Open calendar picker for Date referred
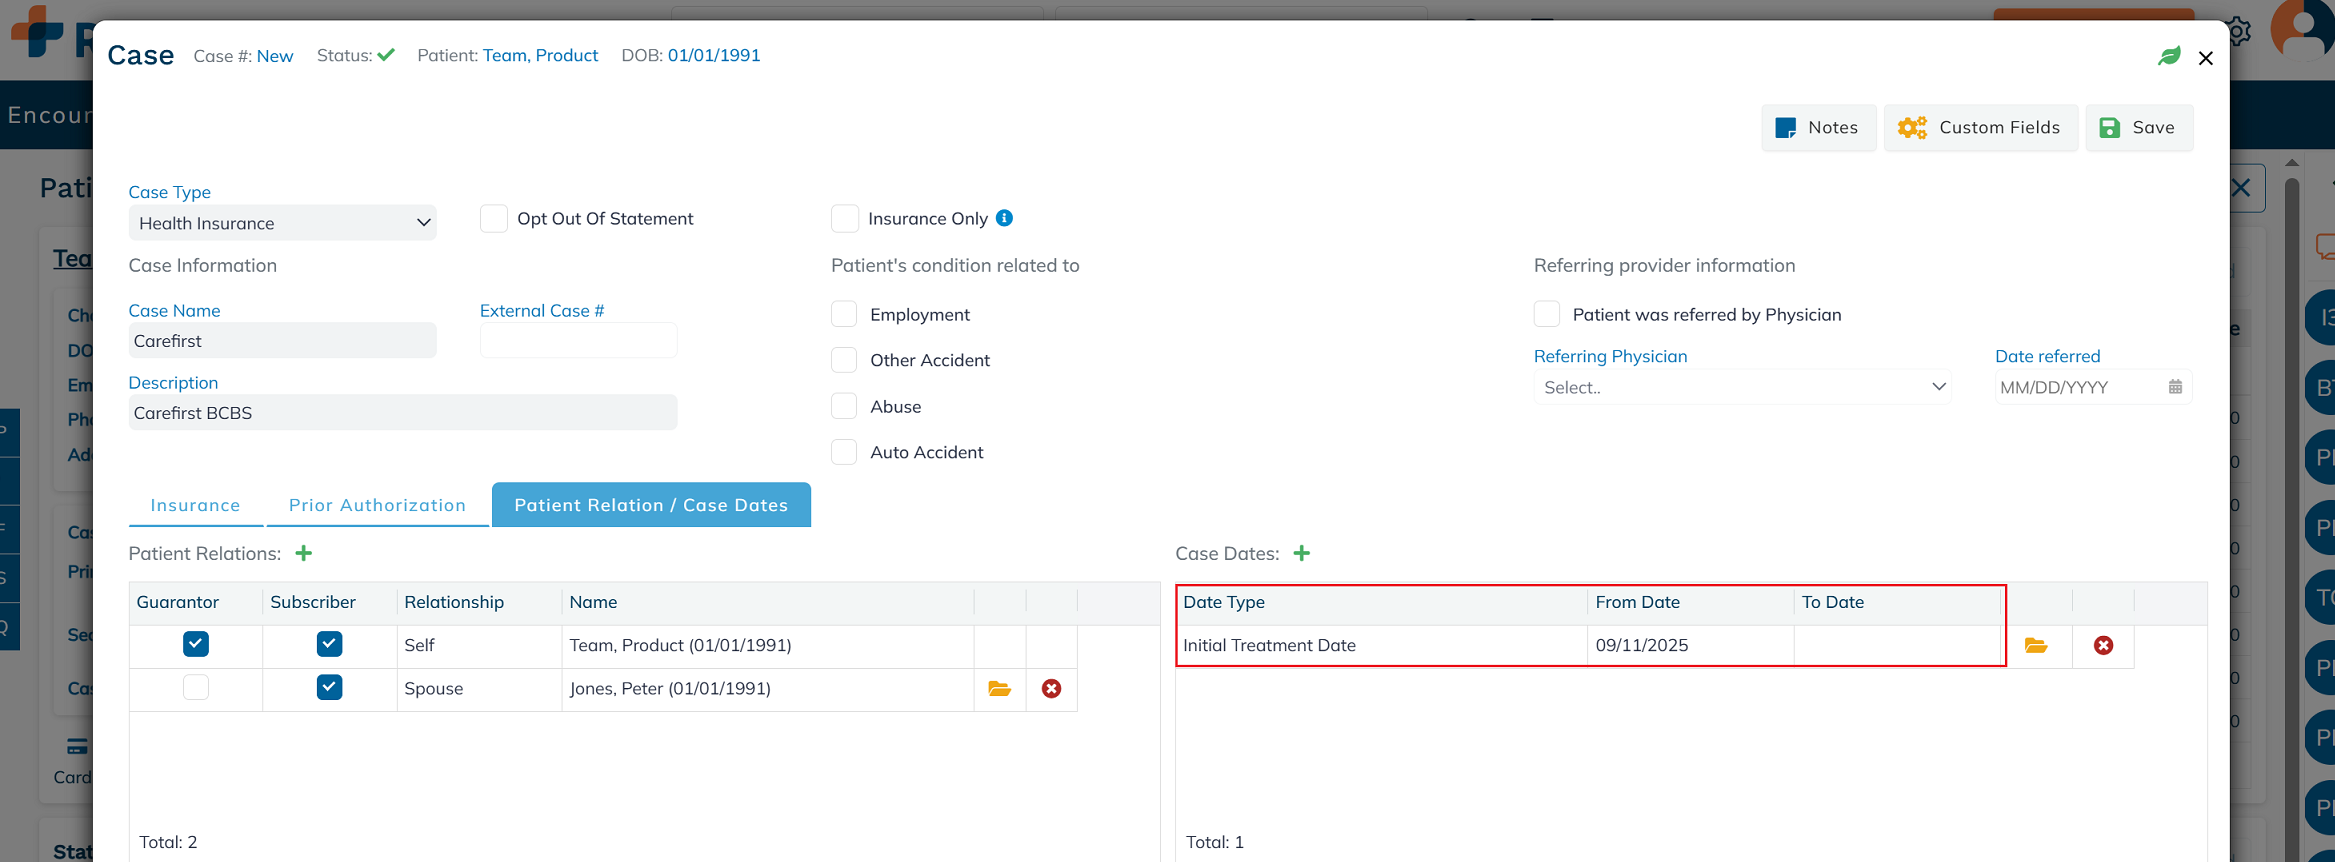 coord(2174,387)
